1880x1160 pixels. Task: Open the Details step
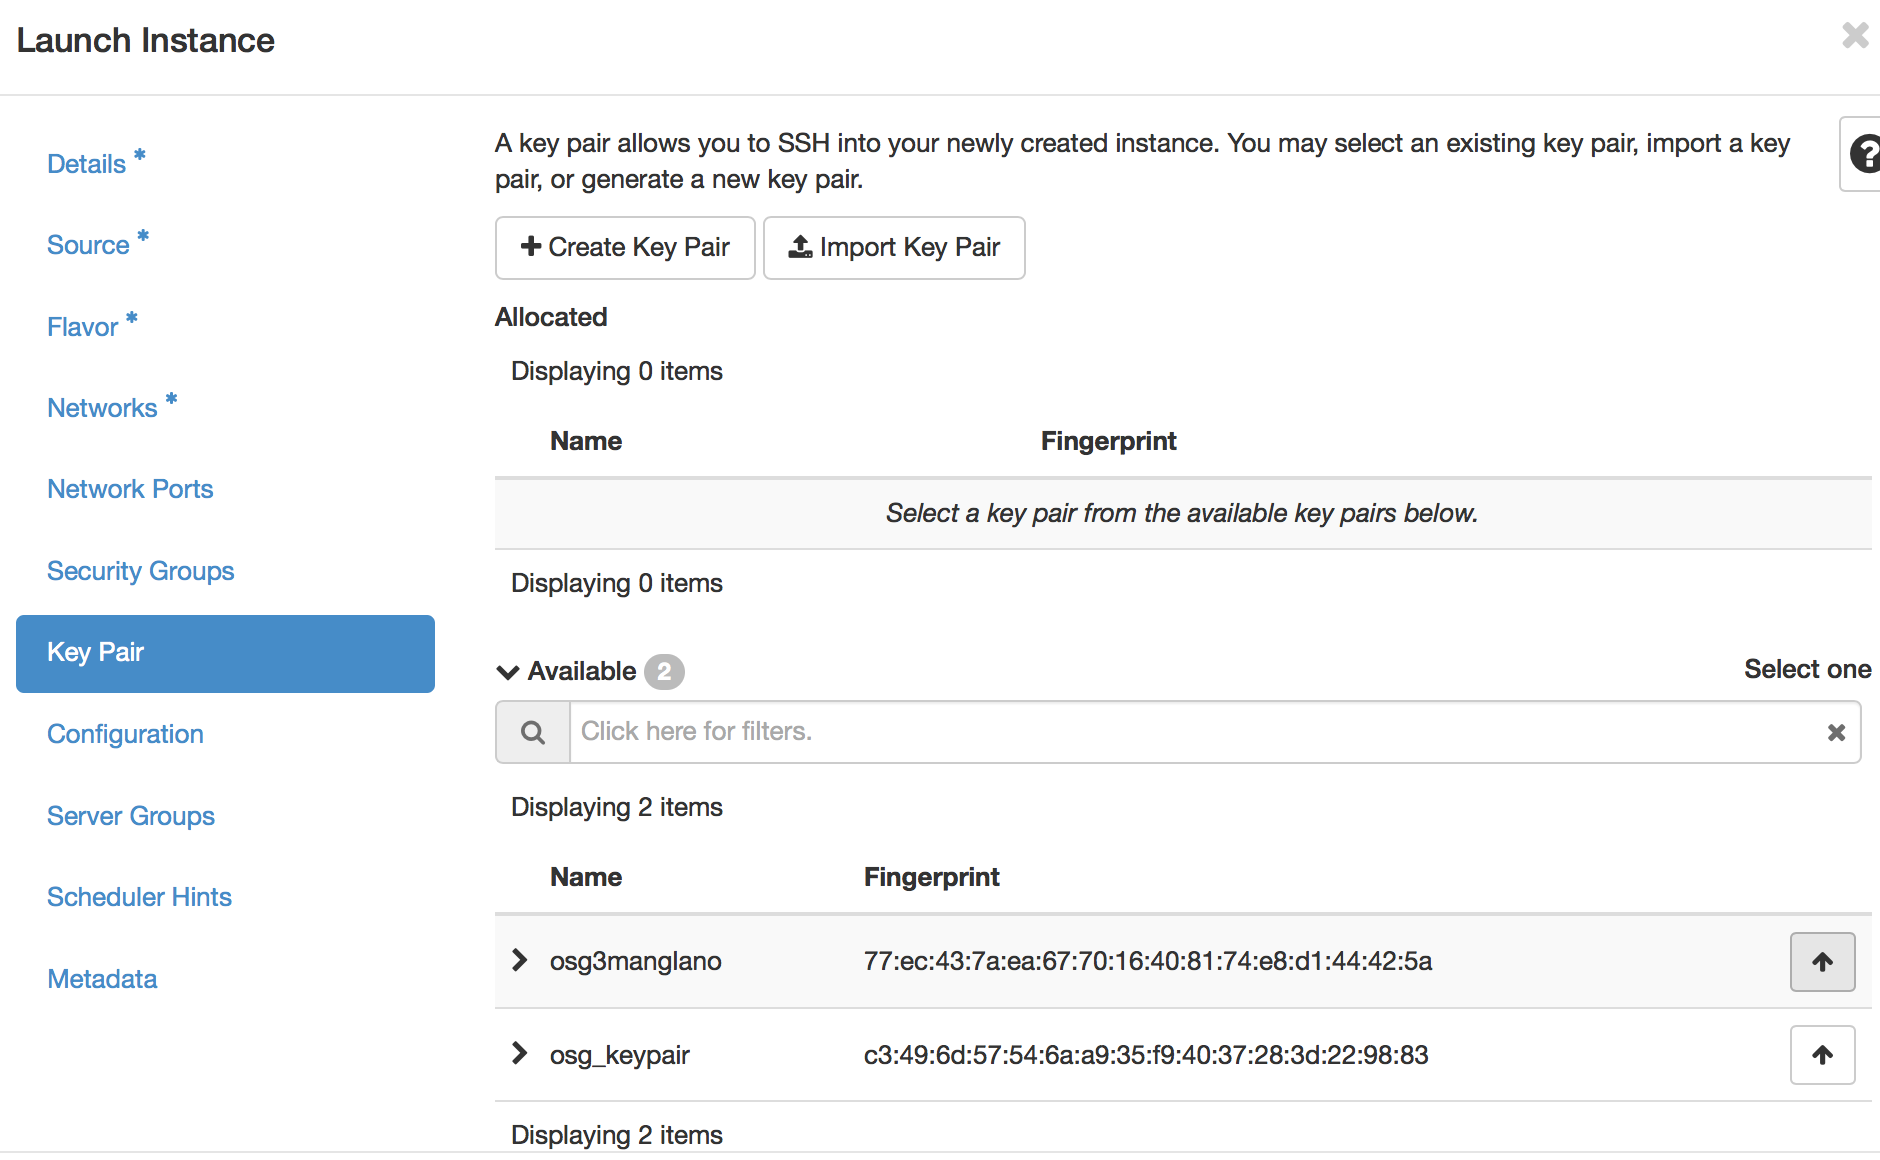click(87, 164)
